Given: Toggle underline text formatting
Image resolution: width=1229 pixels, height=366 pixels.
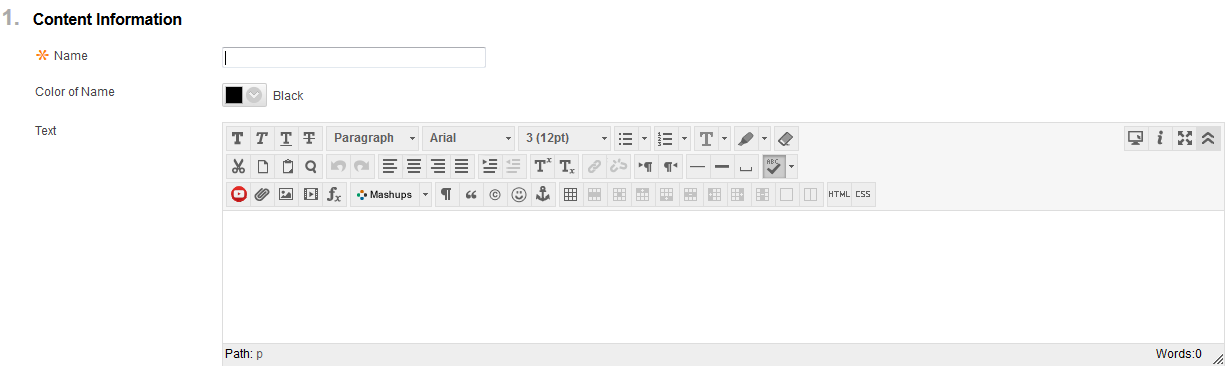Looking at the screenshot, I should tap(286, 138).
